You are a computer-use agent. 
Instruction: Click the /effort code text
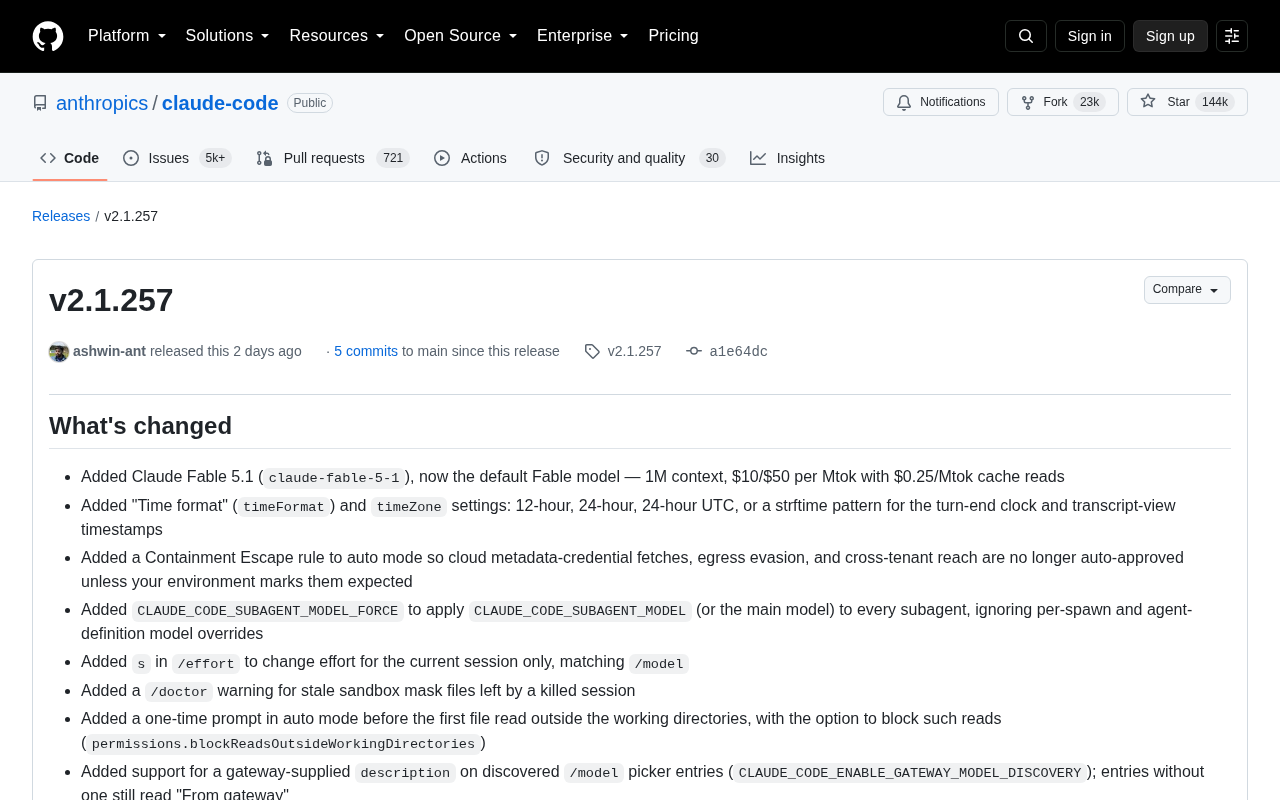point(206,664)
